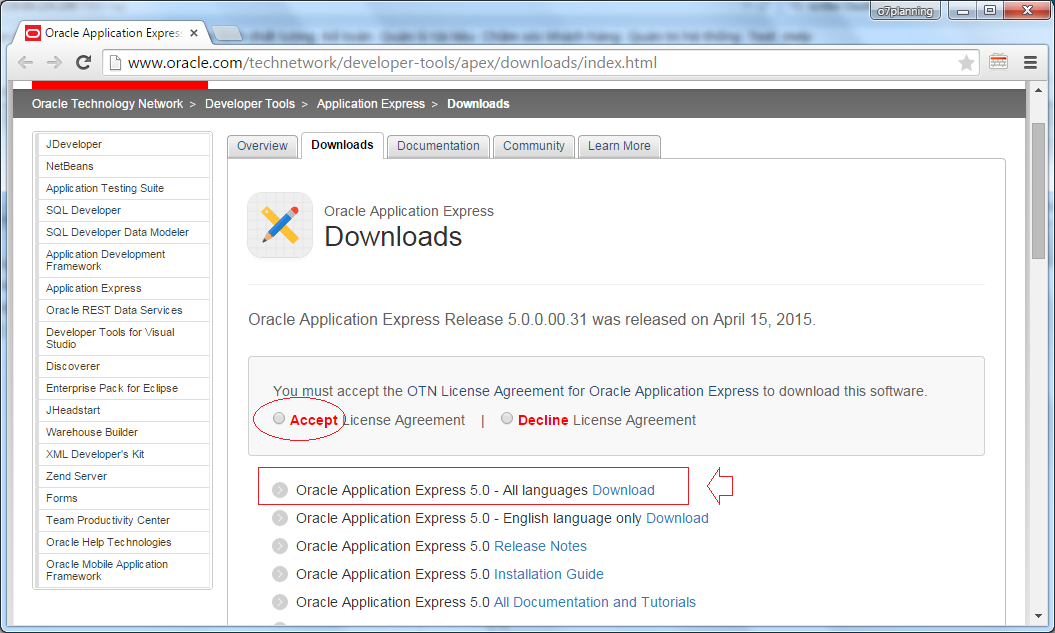The height and width of the screenshot is (633, 1055).
Task: Open the Learn More tab
Action: click(619, 146)
